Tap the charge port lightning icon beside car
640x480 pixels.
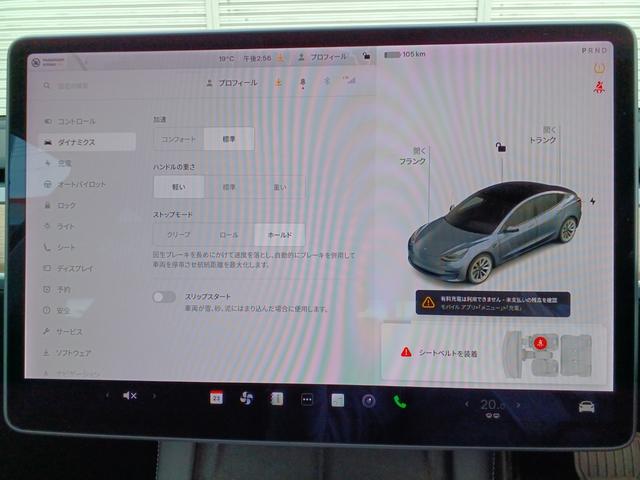(x=593, y=201)
